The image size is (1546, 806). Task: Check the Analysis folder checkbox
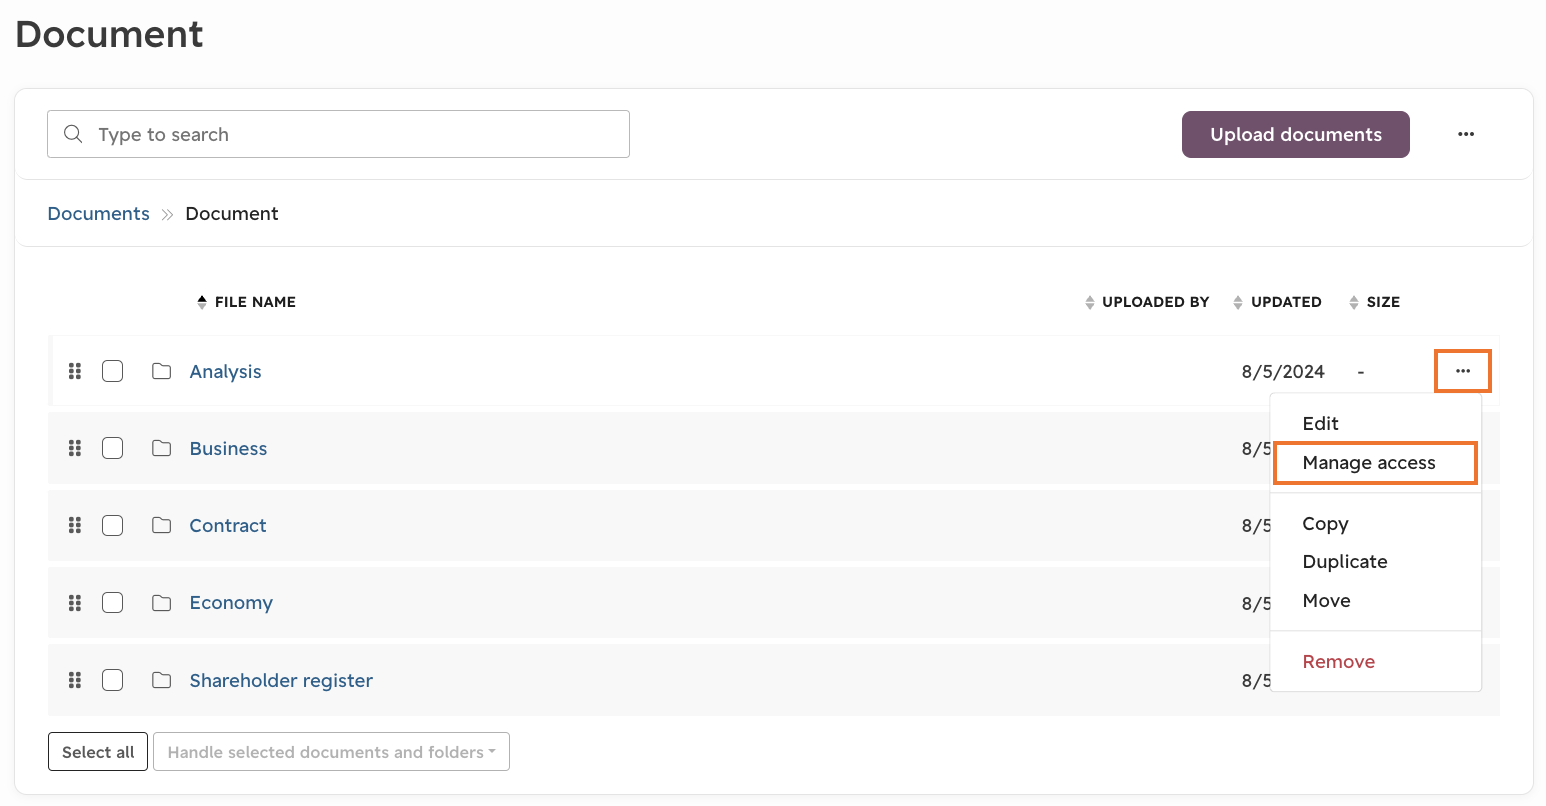tap(113, 371)
